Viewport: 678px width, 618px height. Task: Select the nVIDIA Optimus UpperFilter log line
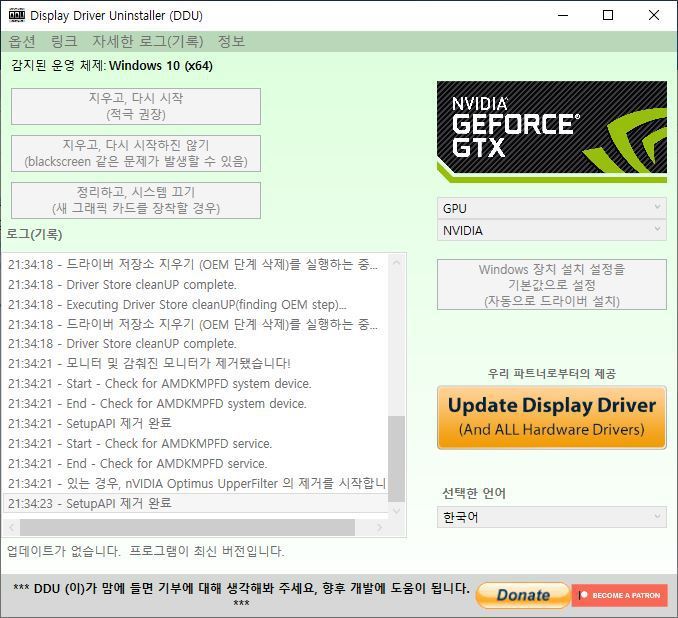pos(195,483)
